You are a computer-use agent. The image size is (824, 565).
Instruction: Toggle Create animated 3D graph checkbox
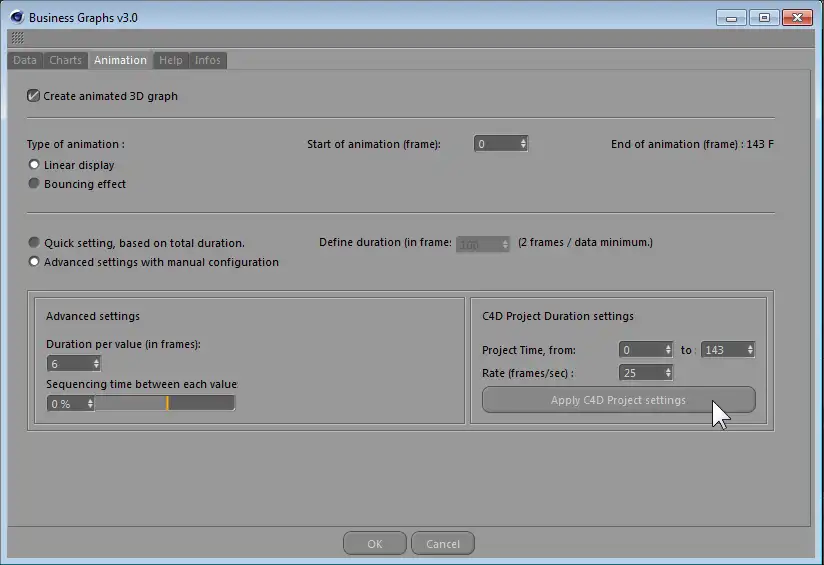pos(33,96)
